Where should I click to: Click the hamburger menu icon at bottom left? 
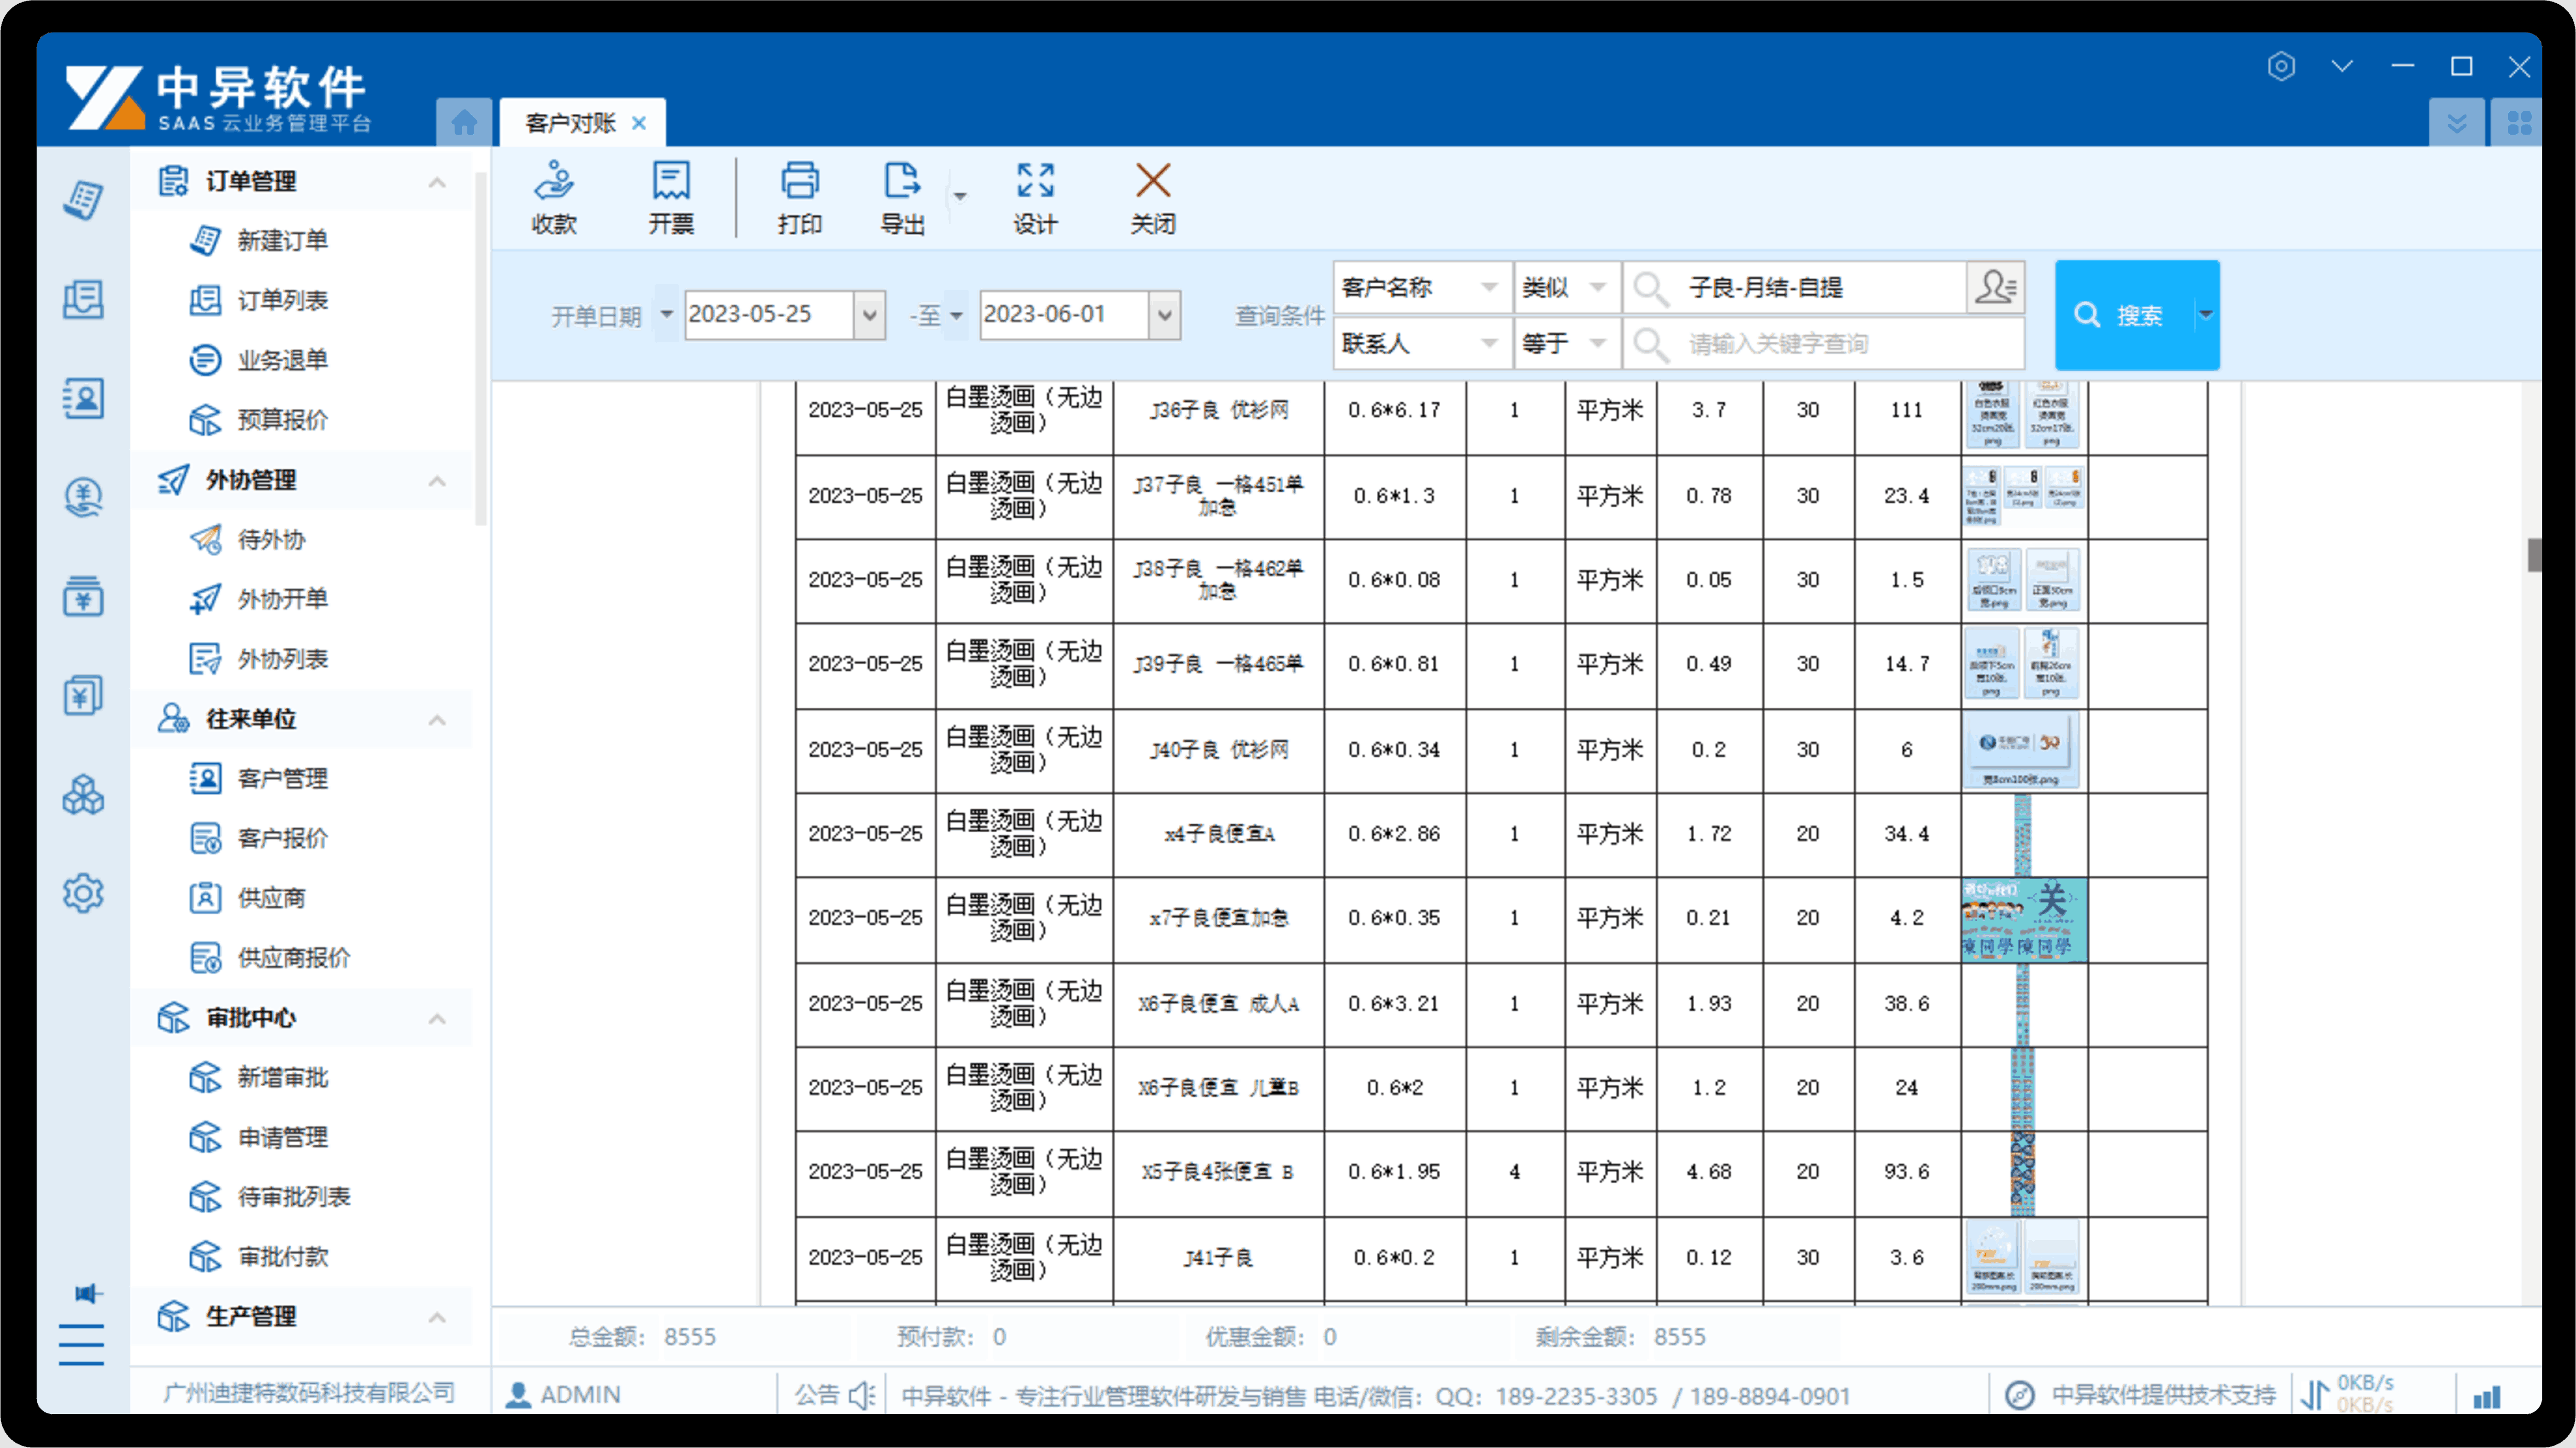pos(81,1344)
